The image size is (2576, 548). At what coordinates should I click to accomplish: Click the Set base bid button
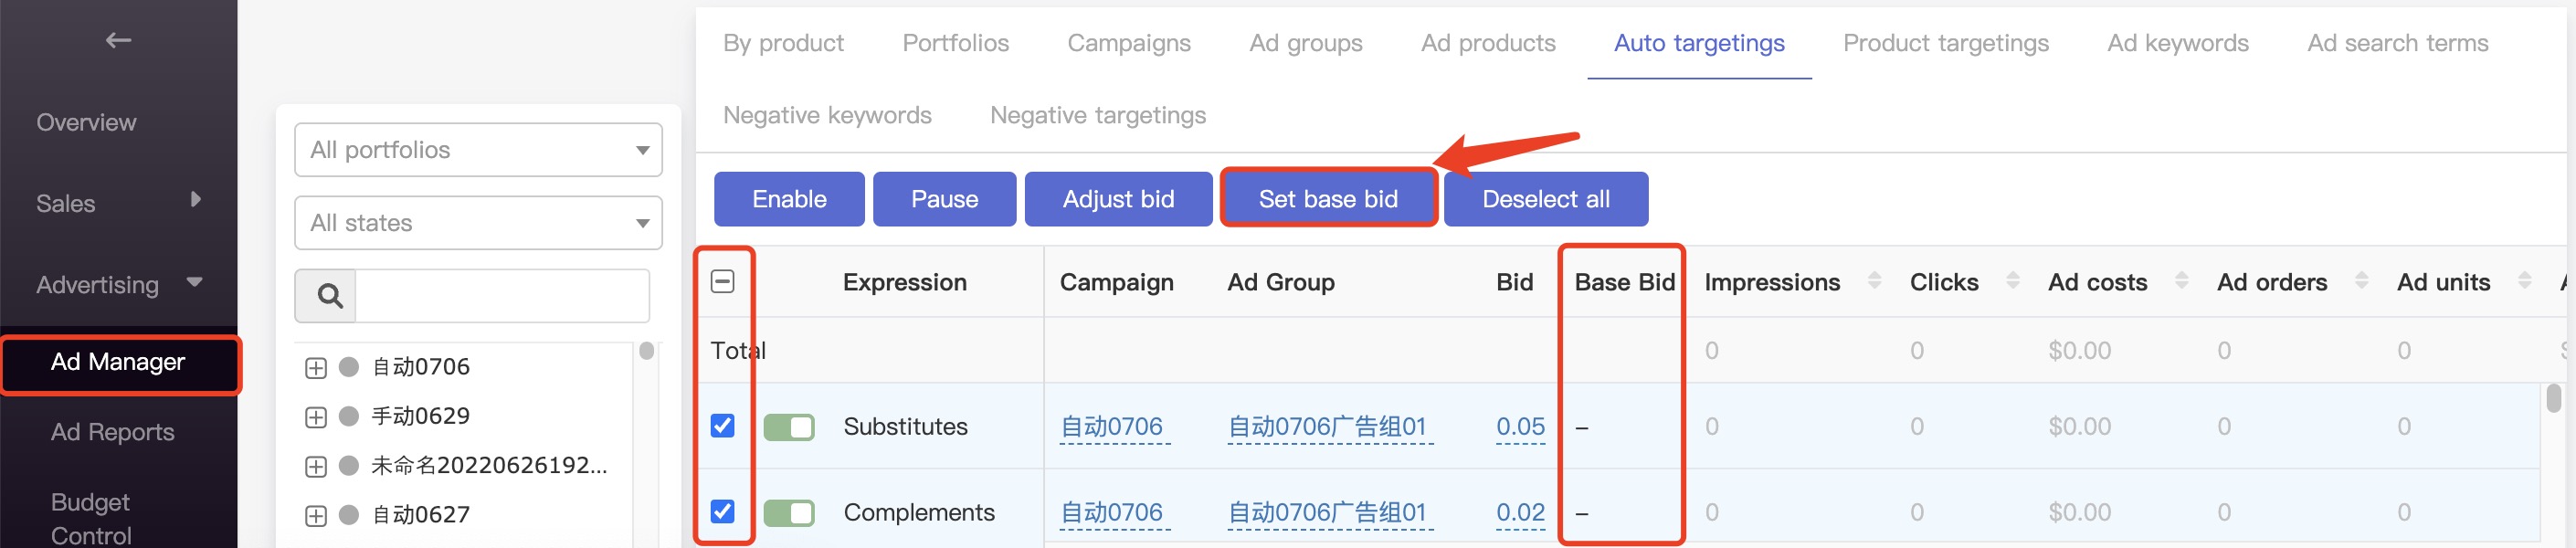click(1328, 199)
